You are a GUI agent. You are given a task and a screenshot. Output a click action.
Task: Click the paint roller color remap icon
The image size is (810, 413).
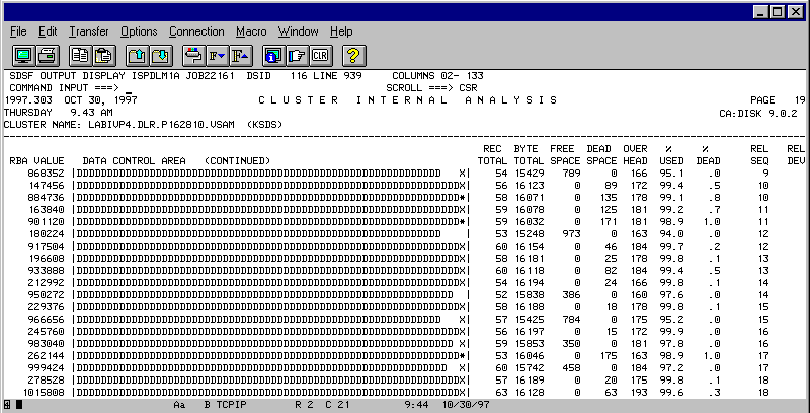pos(194,55)
